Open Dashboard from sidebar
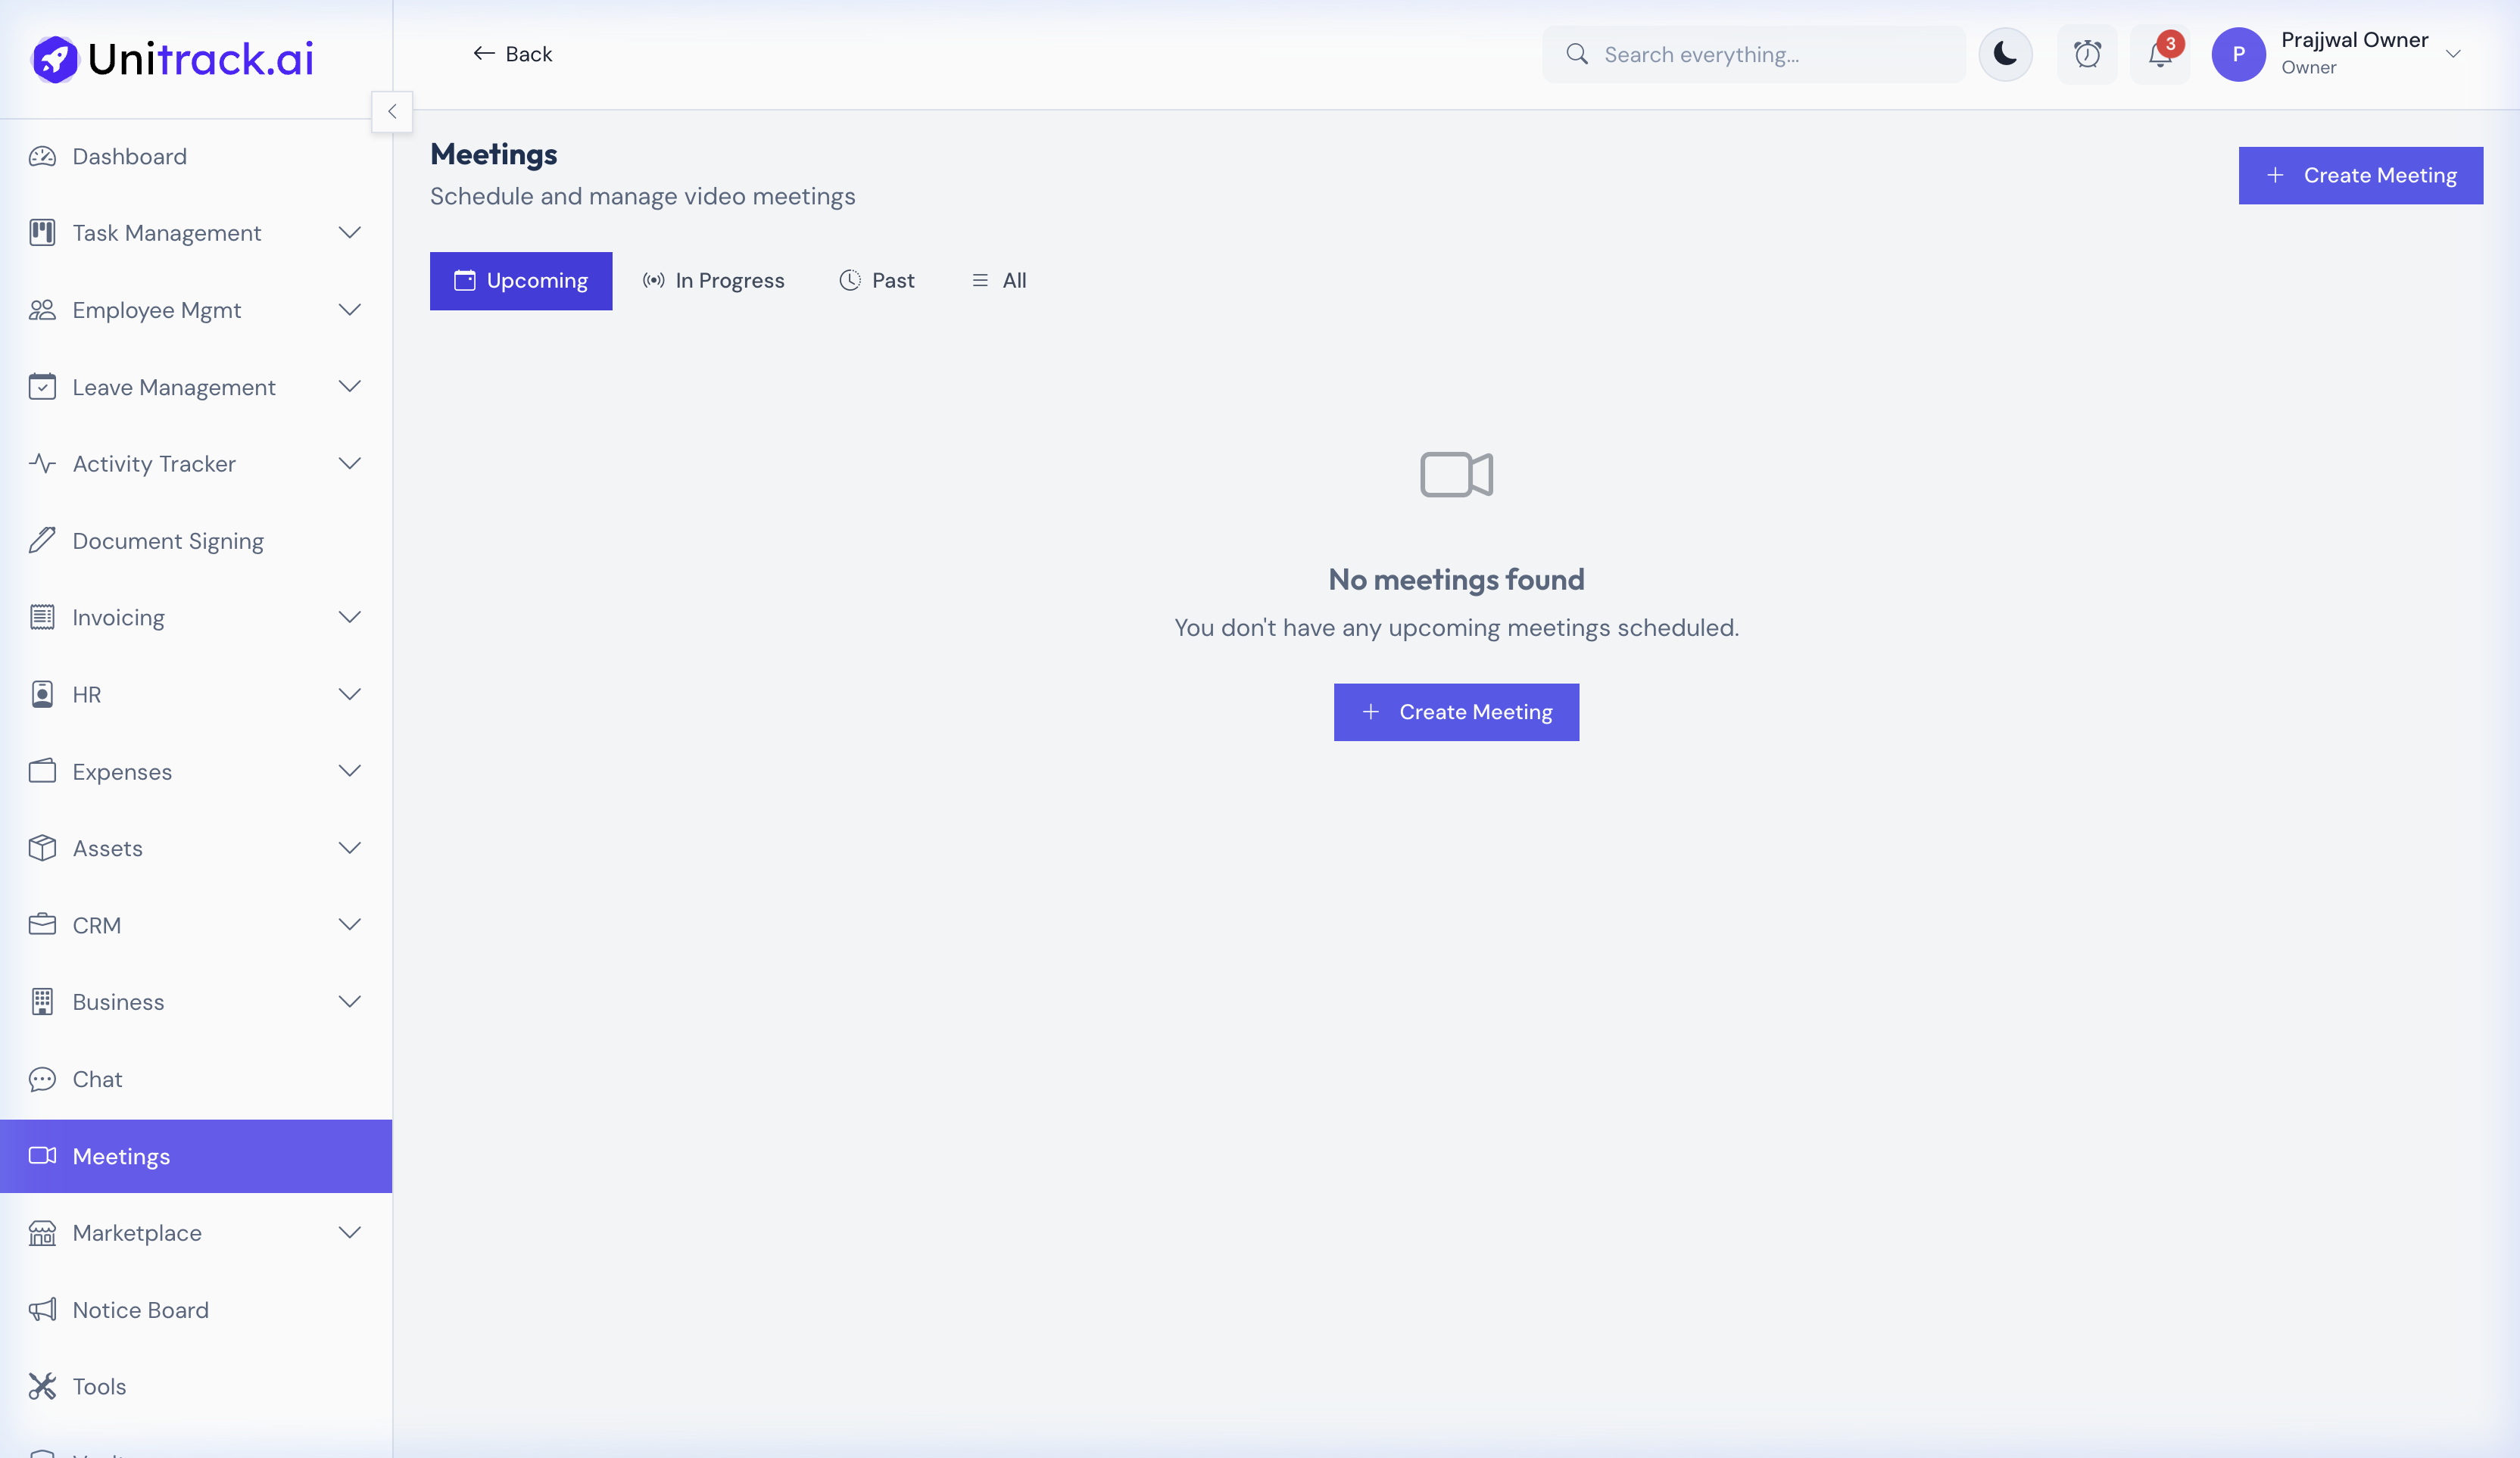This screenshot has height=1458, width=2520. [x=129, y=156]
